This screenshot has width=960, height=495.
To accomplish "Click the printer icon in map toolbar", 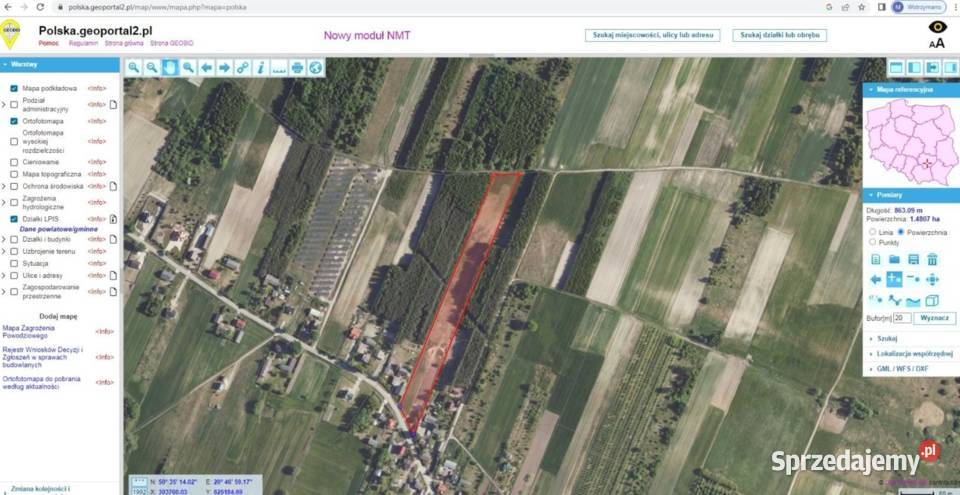I will [298, 67].
